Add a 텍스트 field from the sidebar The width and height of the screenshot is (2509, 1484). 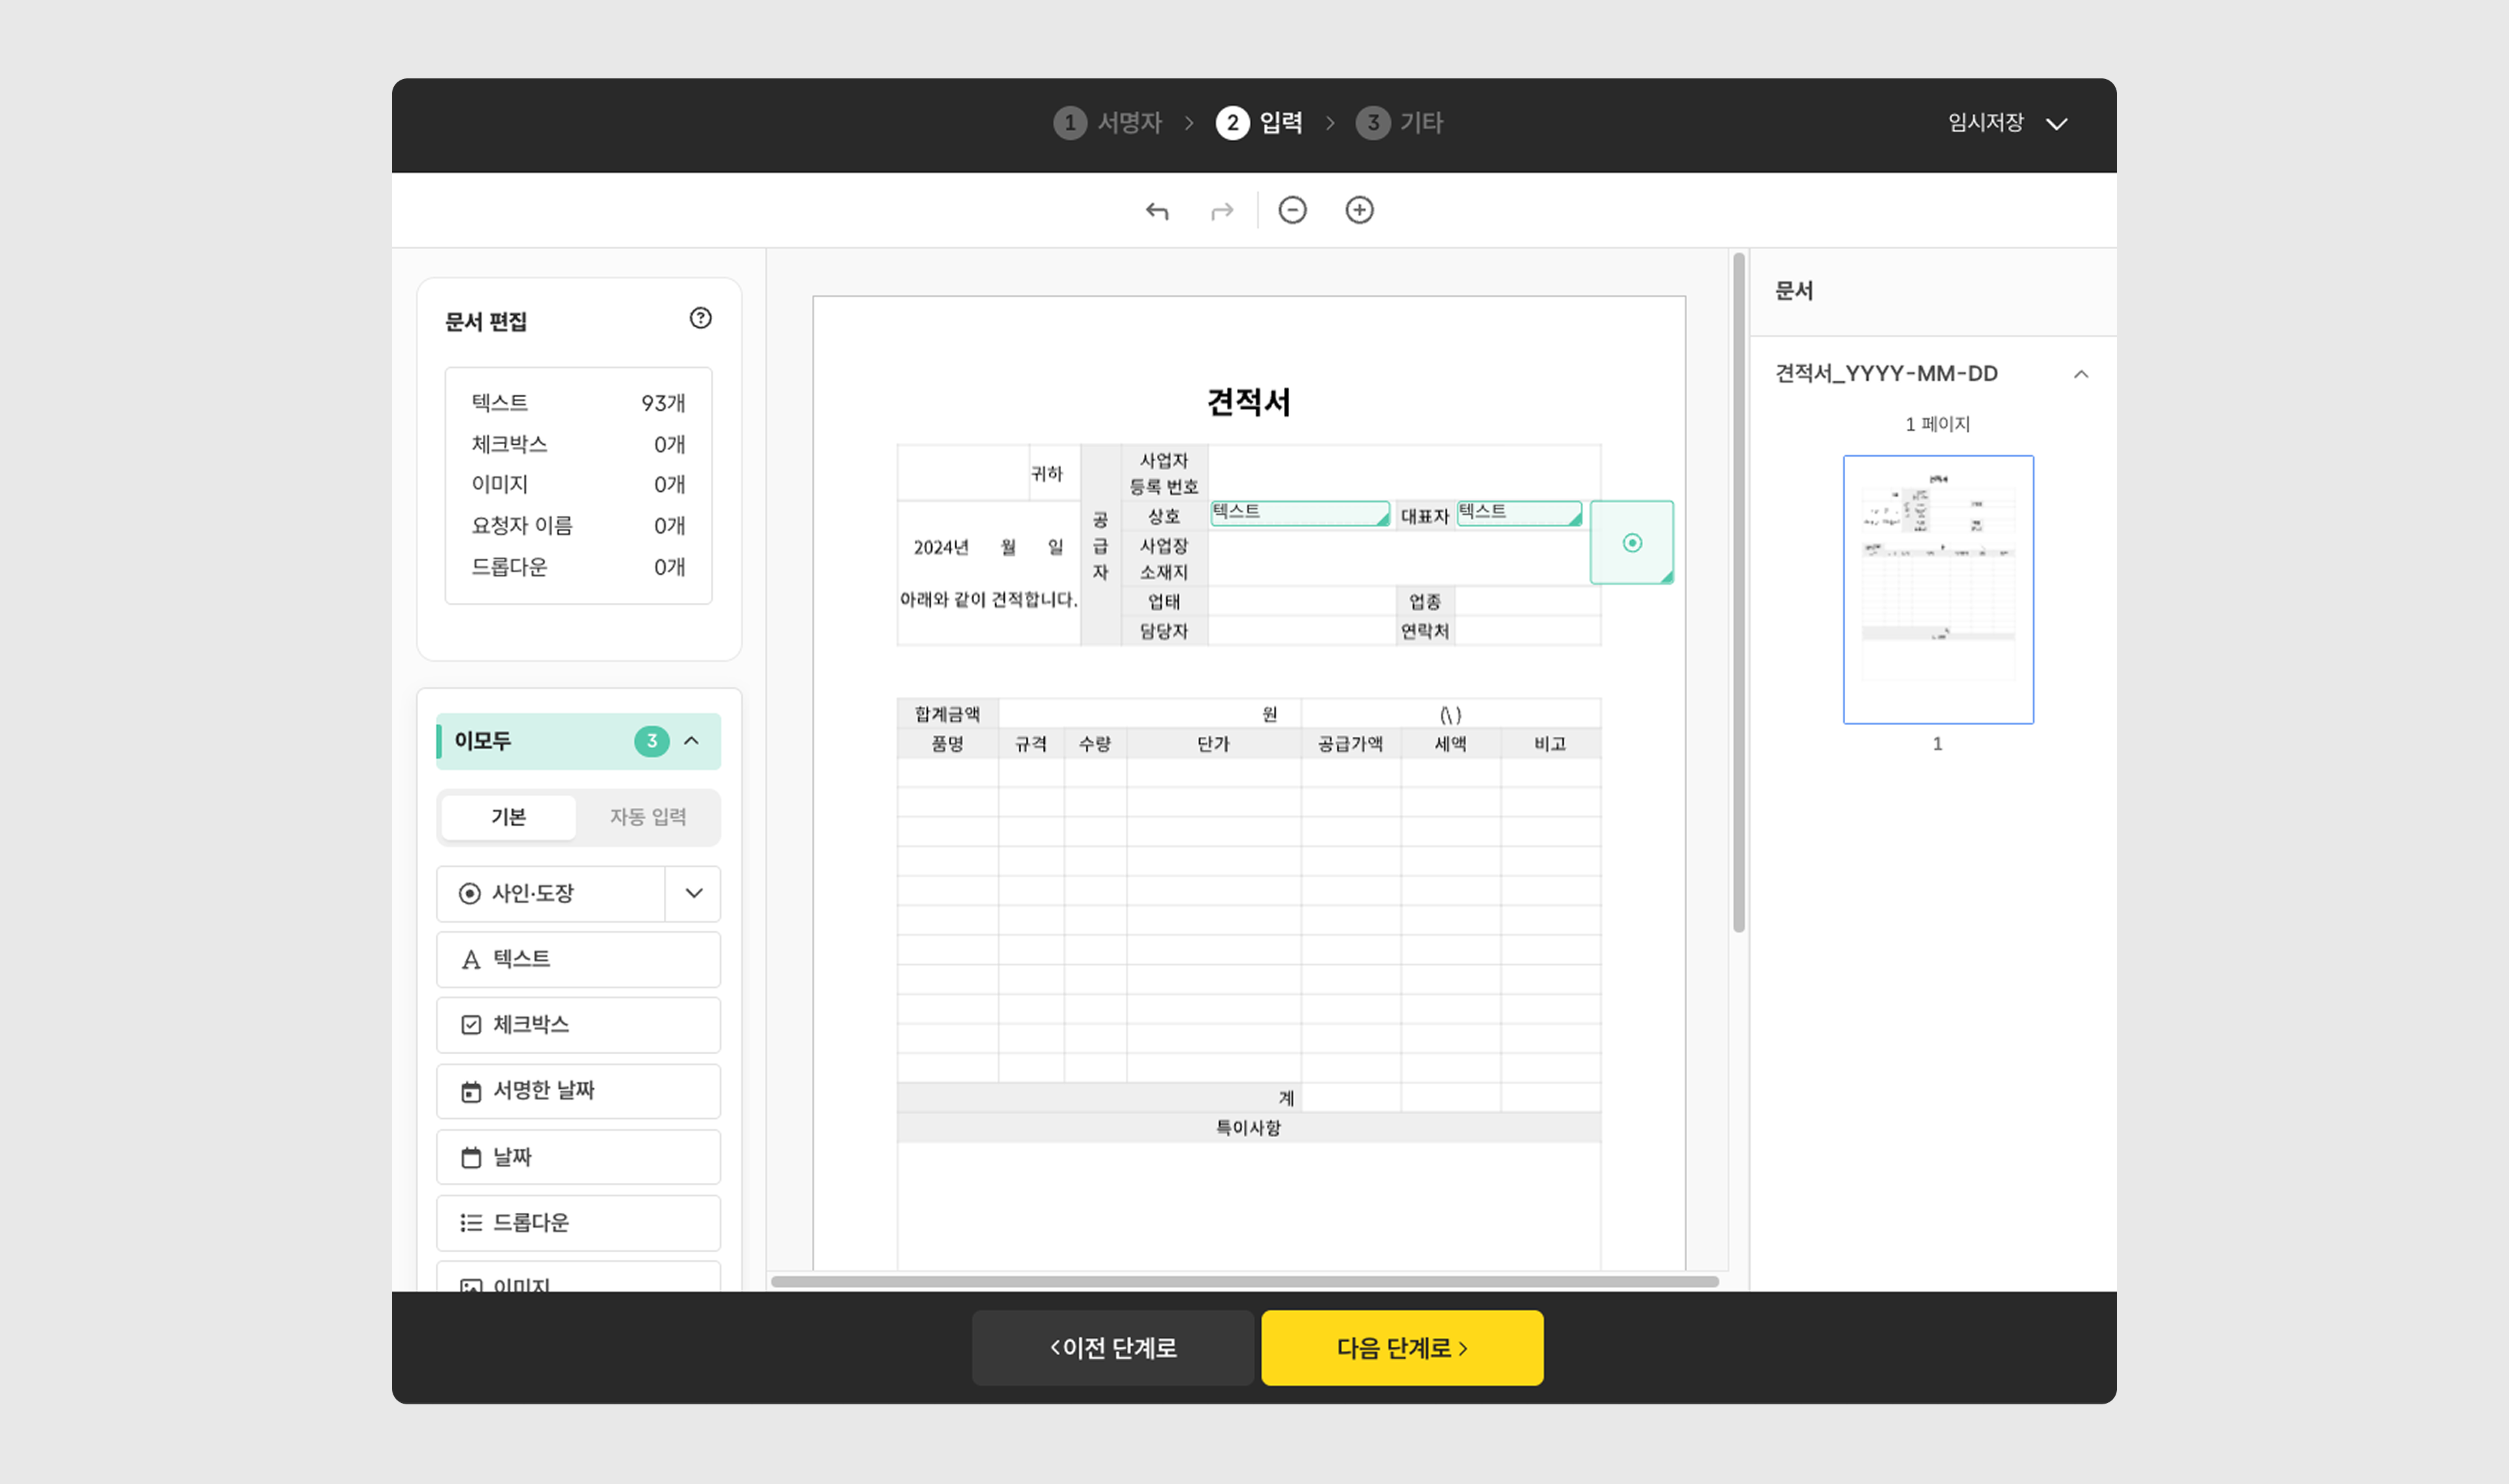(578, 959)
